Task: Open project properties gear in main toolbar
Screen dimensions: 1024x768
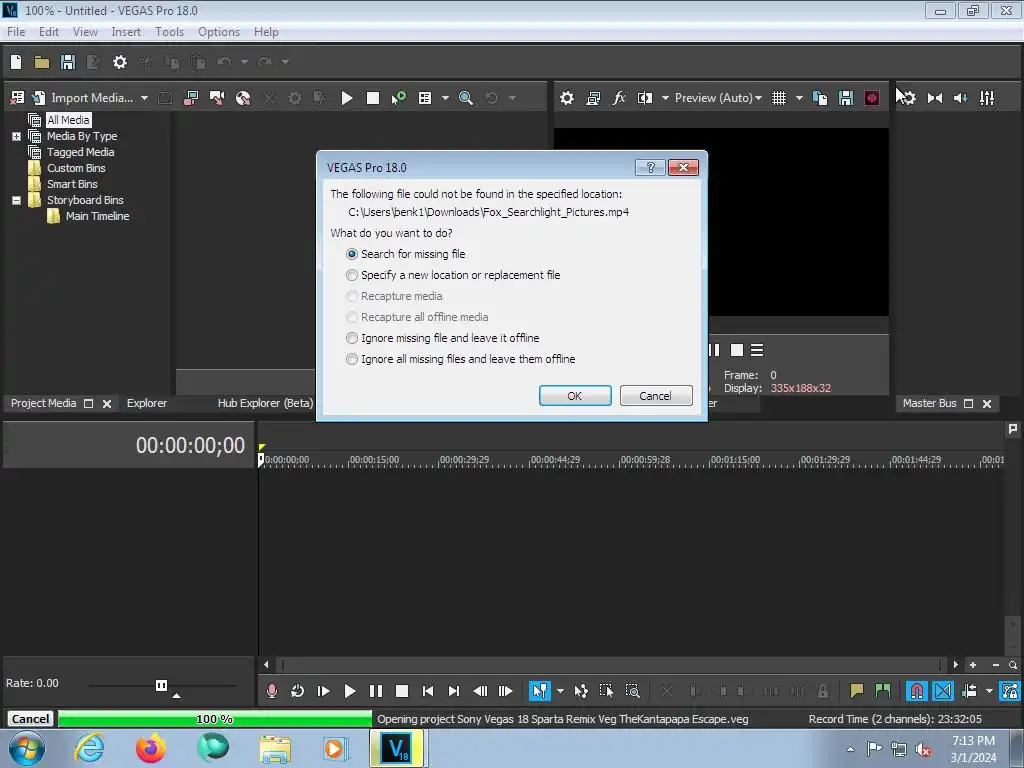Action: (120, 62)
